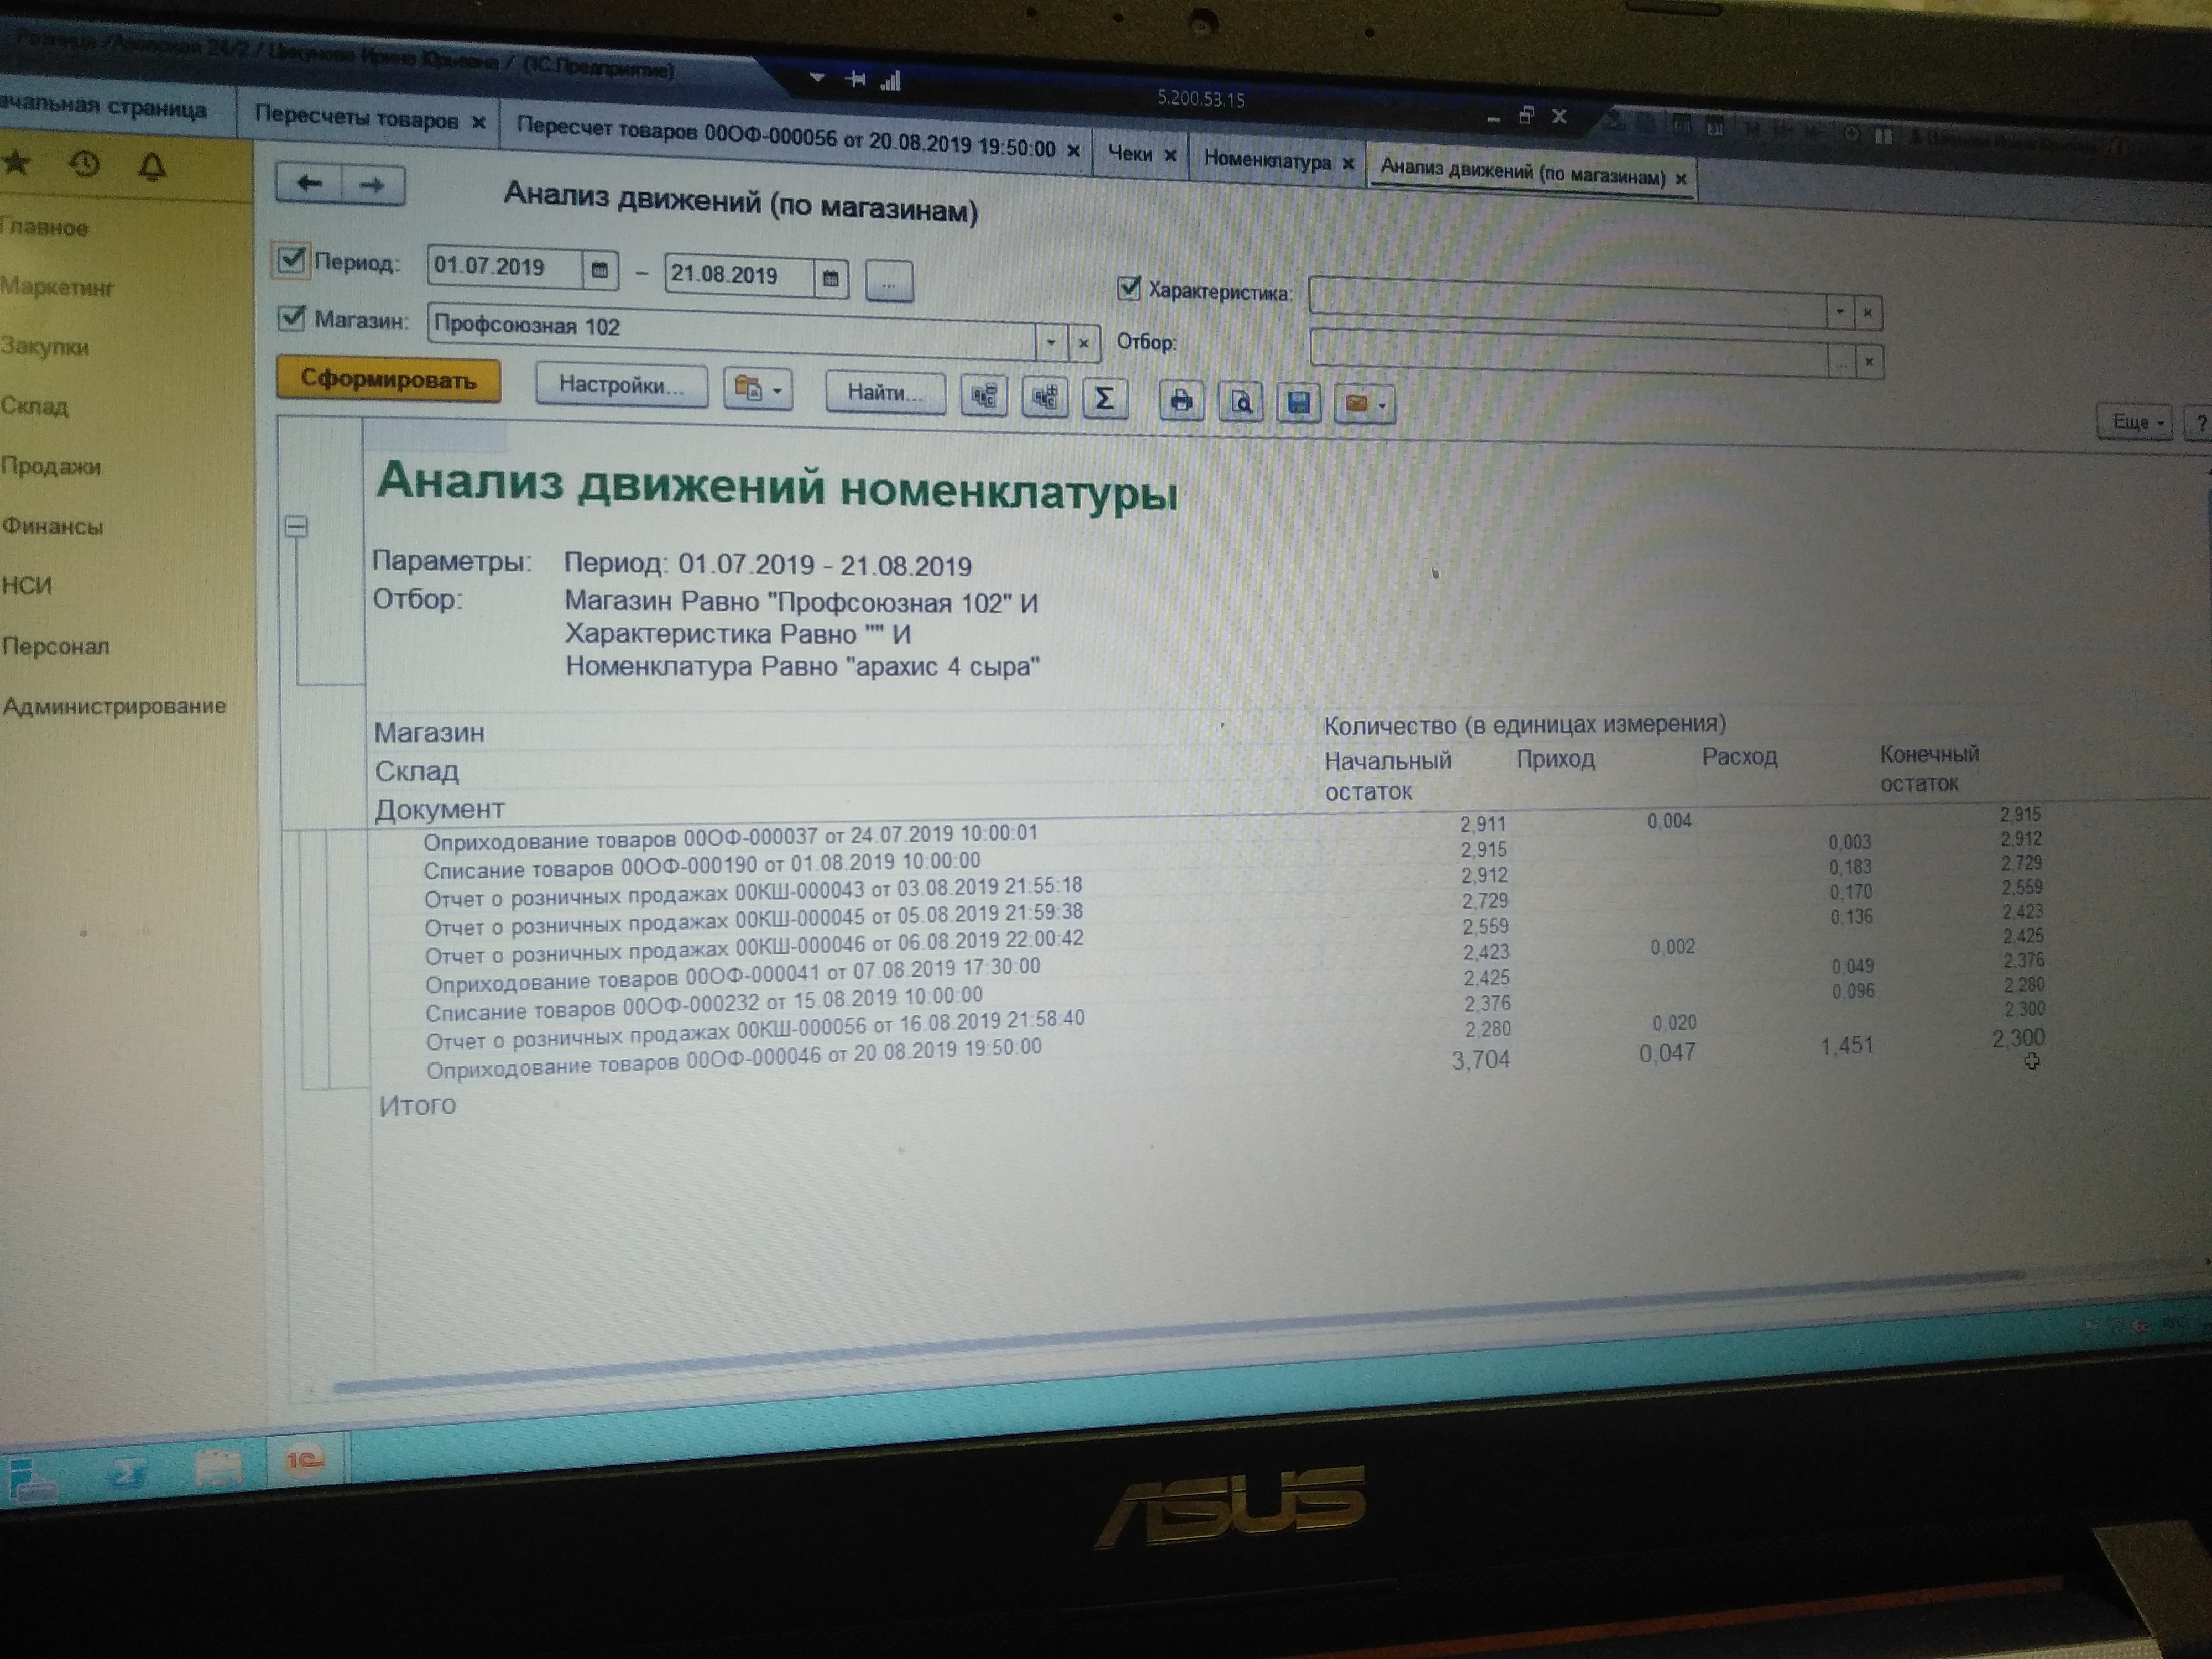Image resolution: width=2212 pixels, height=1659 pixels.
Task: Click collapse all groups icon
Action: 984,396
